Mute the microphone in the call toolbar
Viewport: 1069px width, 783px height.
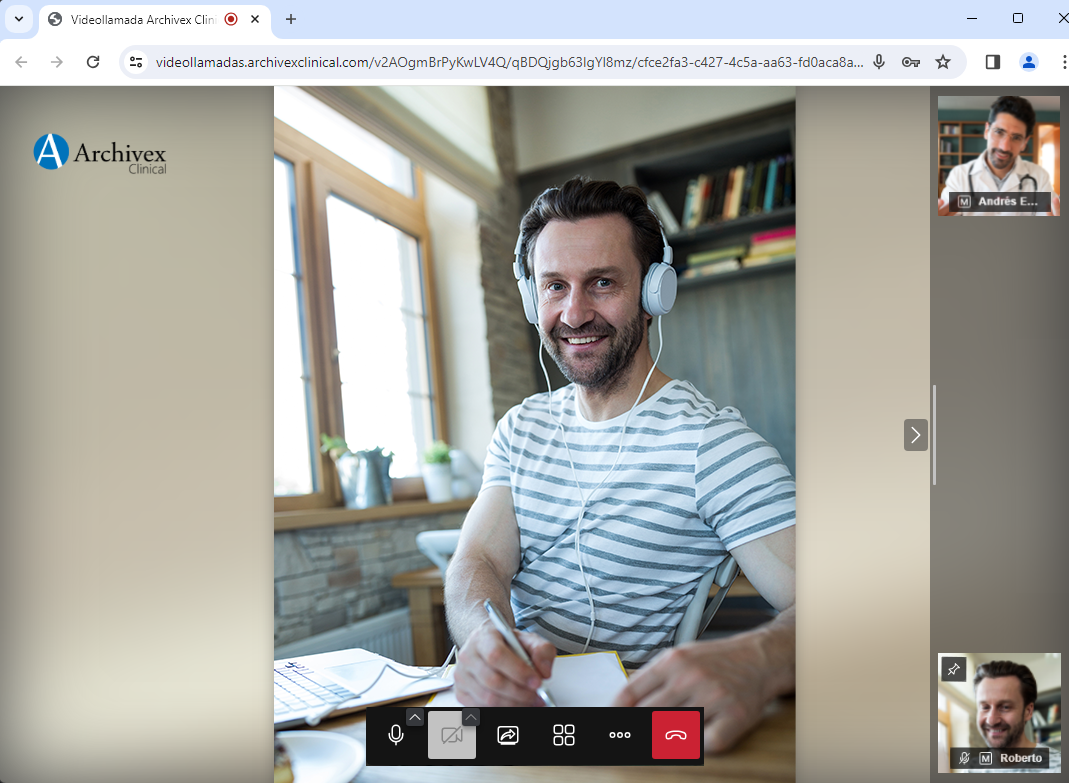coord(396,736)
